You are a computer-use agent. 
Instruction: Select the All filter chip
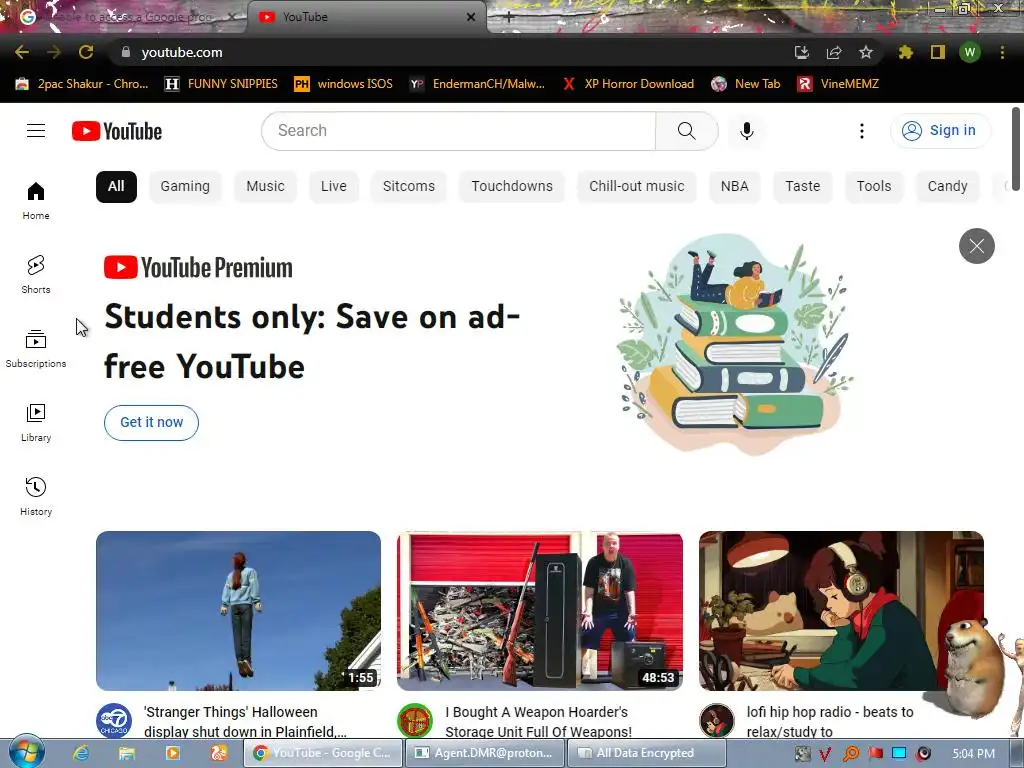pos(116,186)
